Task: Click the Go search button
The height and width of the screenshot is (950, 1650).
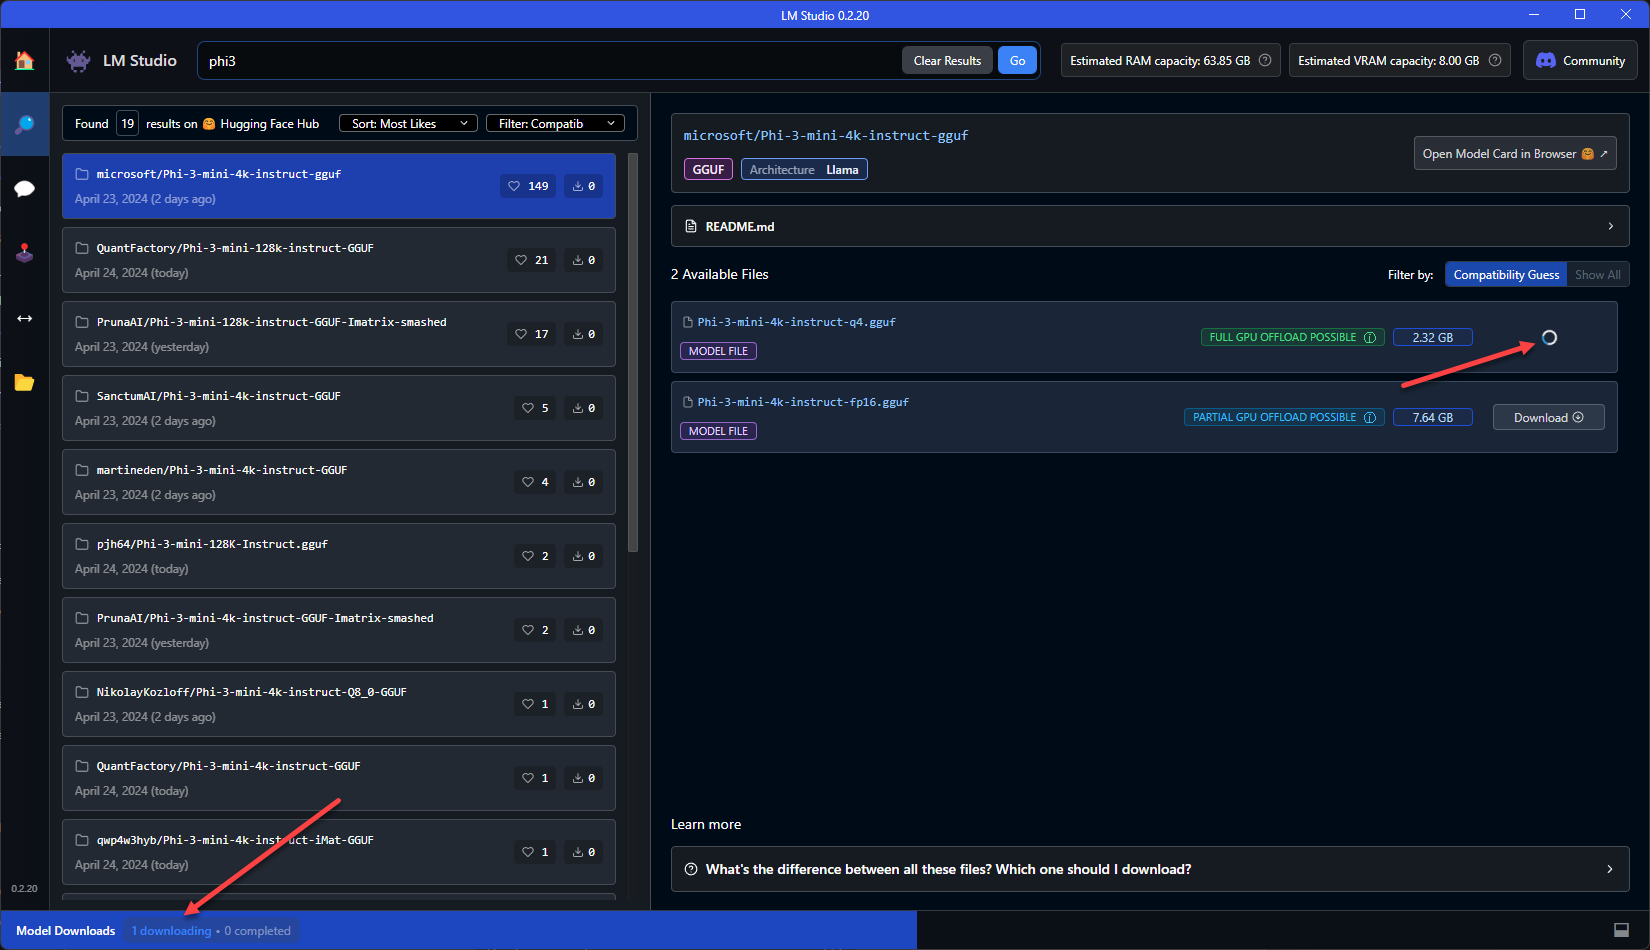Action: coord(1017,60)
